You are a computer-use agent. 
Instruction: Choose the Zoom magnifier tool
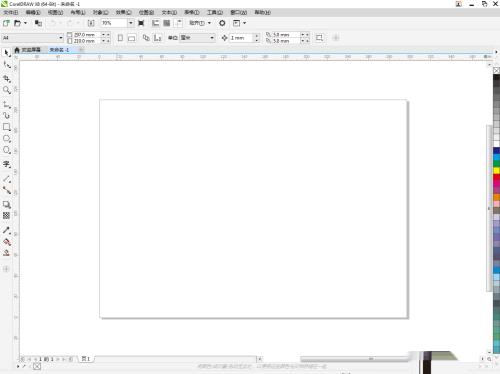coord(7,90)
